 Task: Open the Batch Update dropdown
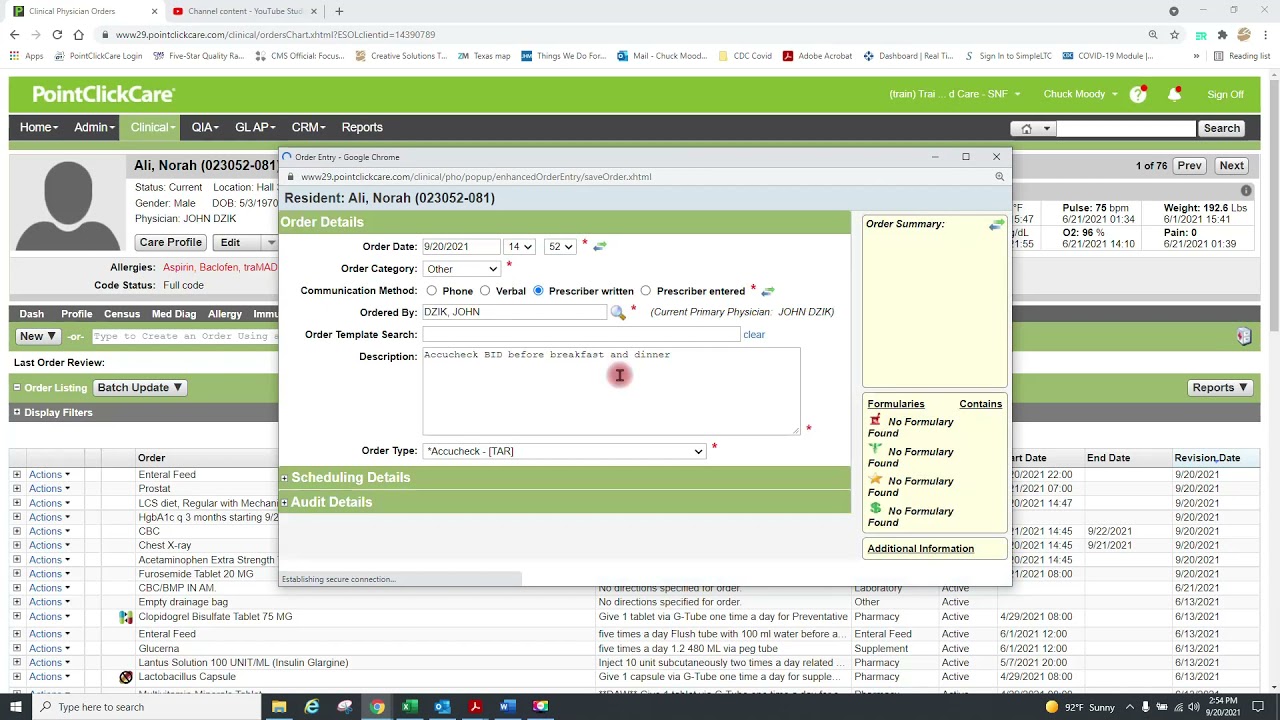(139, 388)
